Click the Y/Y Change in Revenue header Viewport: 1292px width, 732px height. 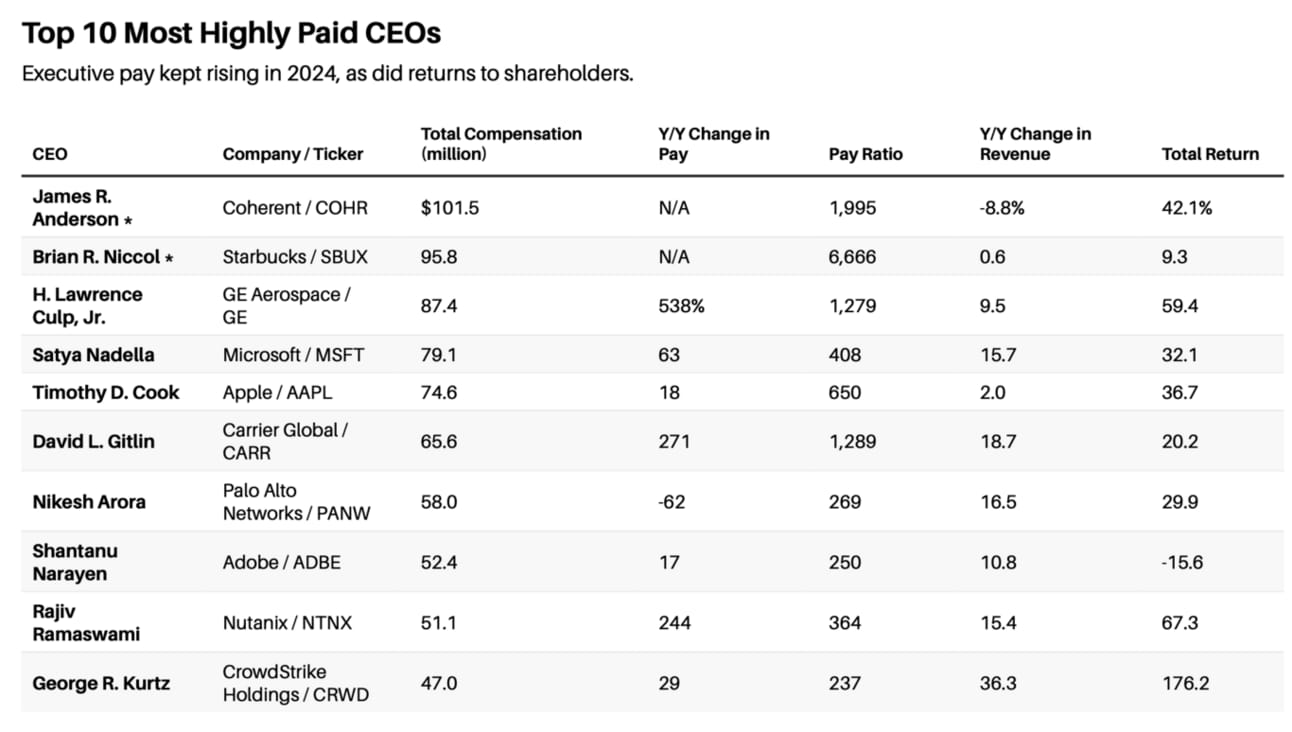[1035, 144]
